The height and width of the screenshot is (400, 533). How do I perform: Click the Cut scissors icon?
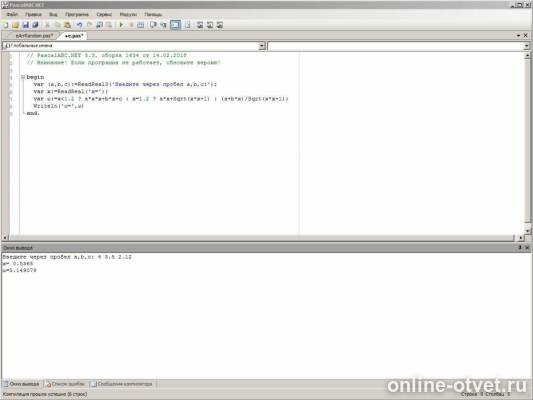tap(48, 25)
